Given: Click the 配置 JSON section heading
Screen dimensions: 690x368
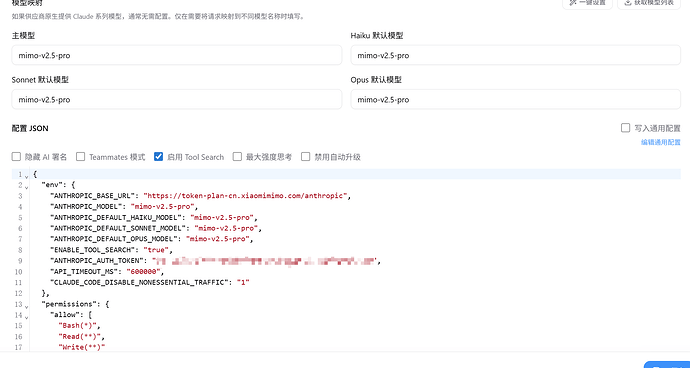Looking at the screenshot, I should pos(30,129).
